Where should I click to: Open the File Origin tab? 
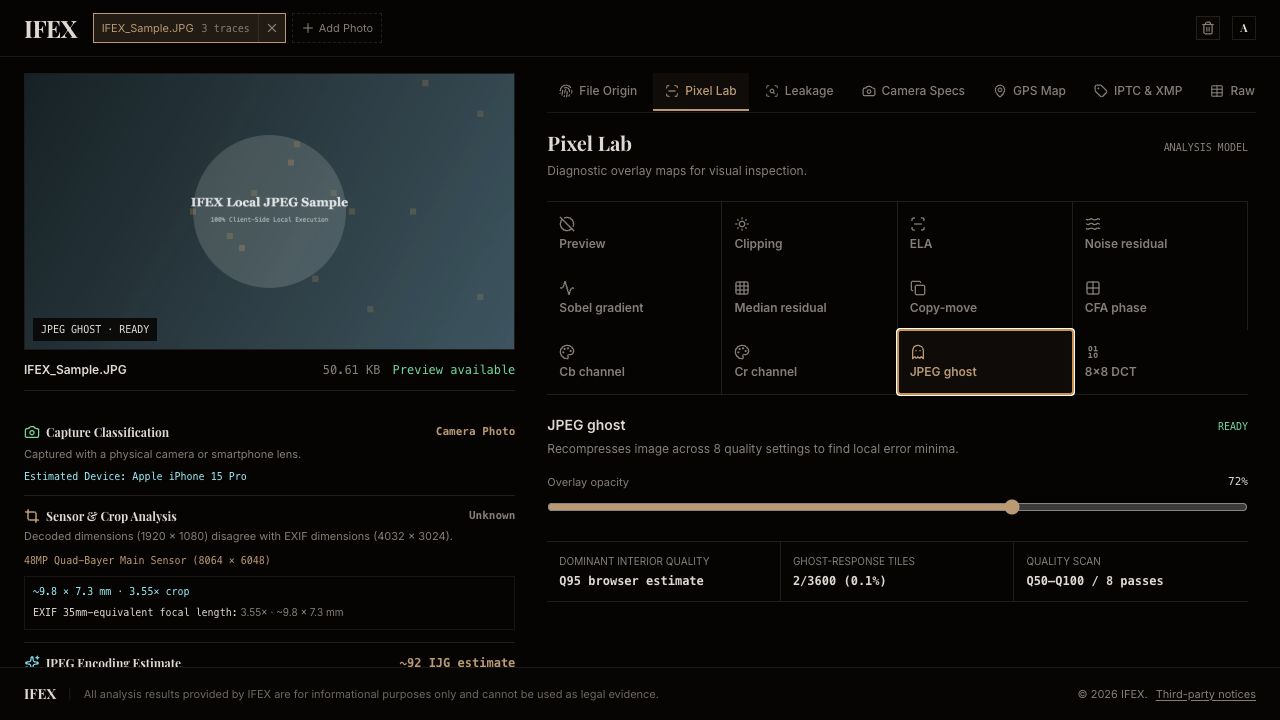(x=598, y=91)
